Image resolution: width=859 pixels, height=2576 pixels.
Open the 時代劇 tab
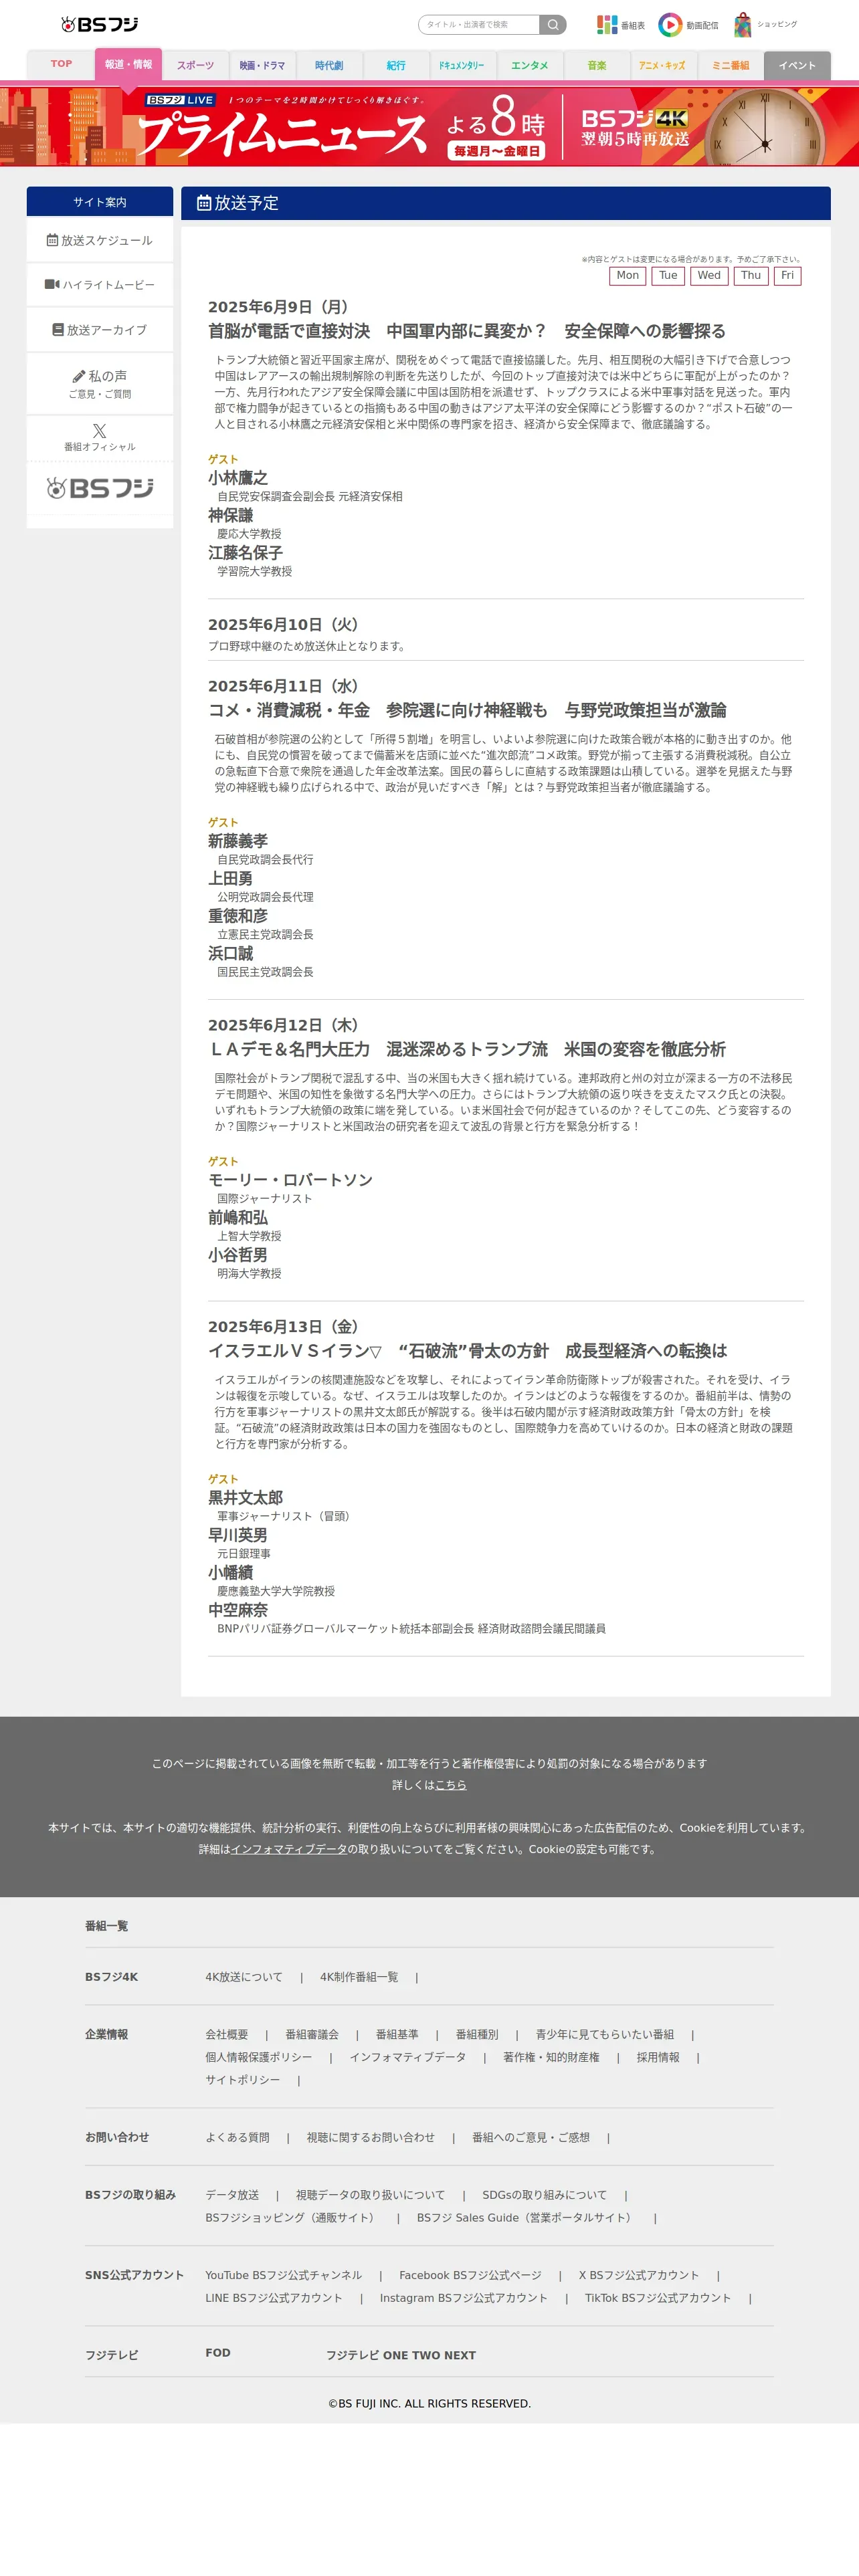click(329, 65)
